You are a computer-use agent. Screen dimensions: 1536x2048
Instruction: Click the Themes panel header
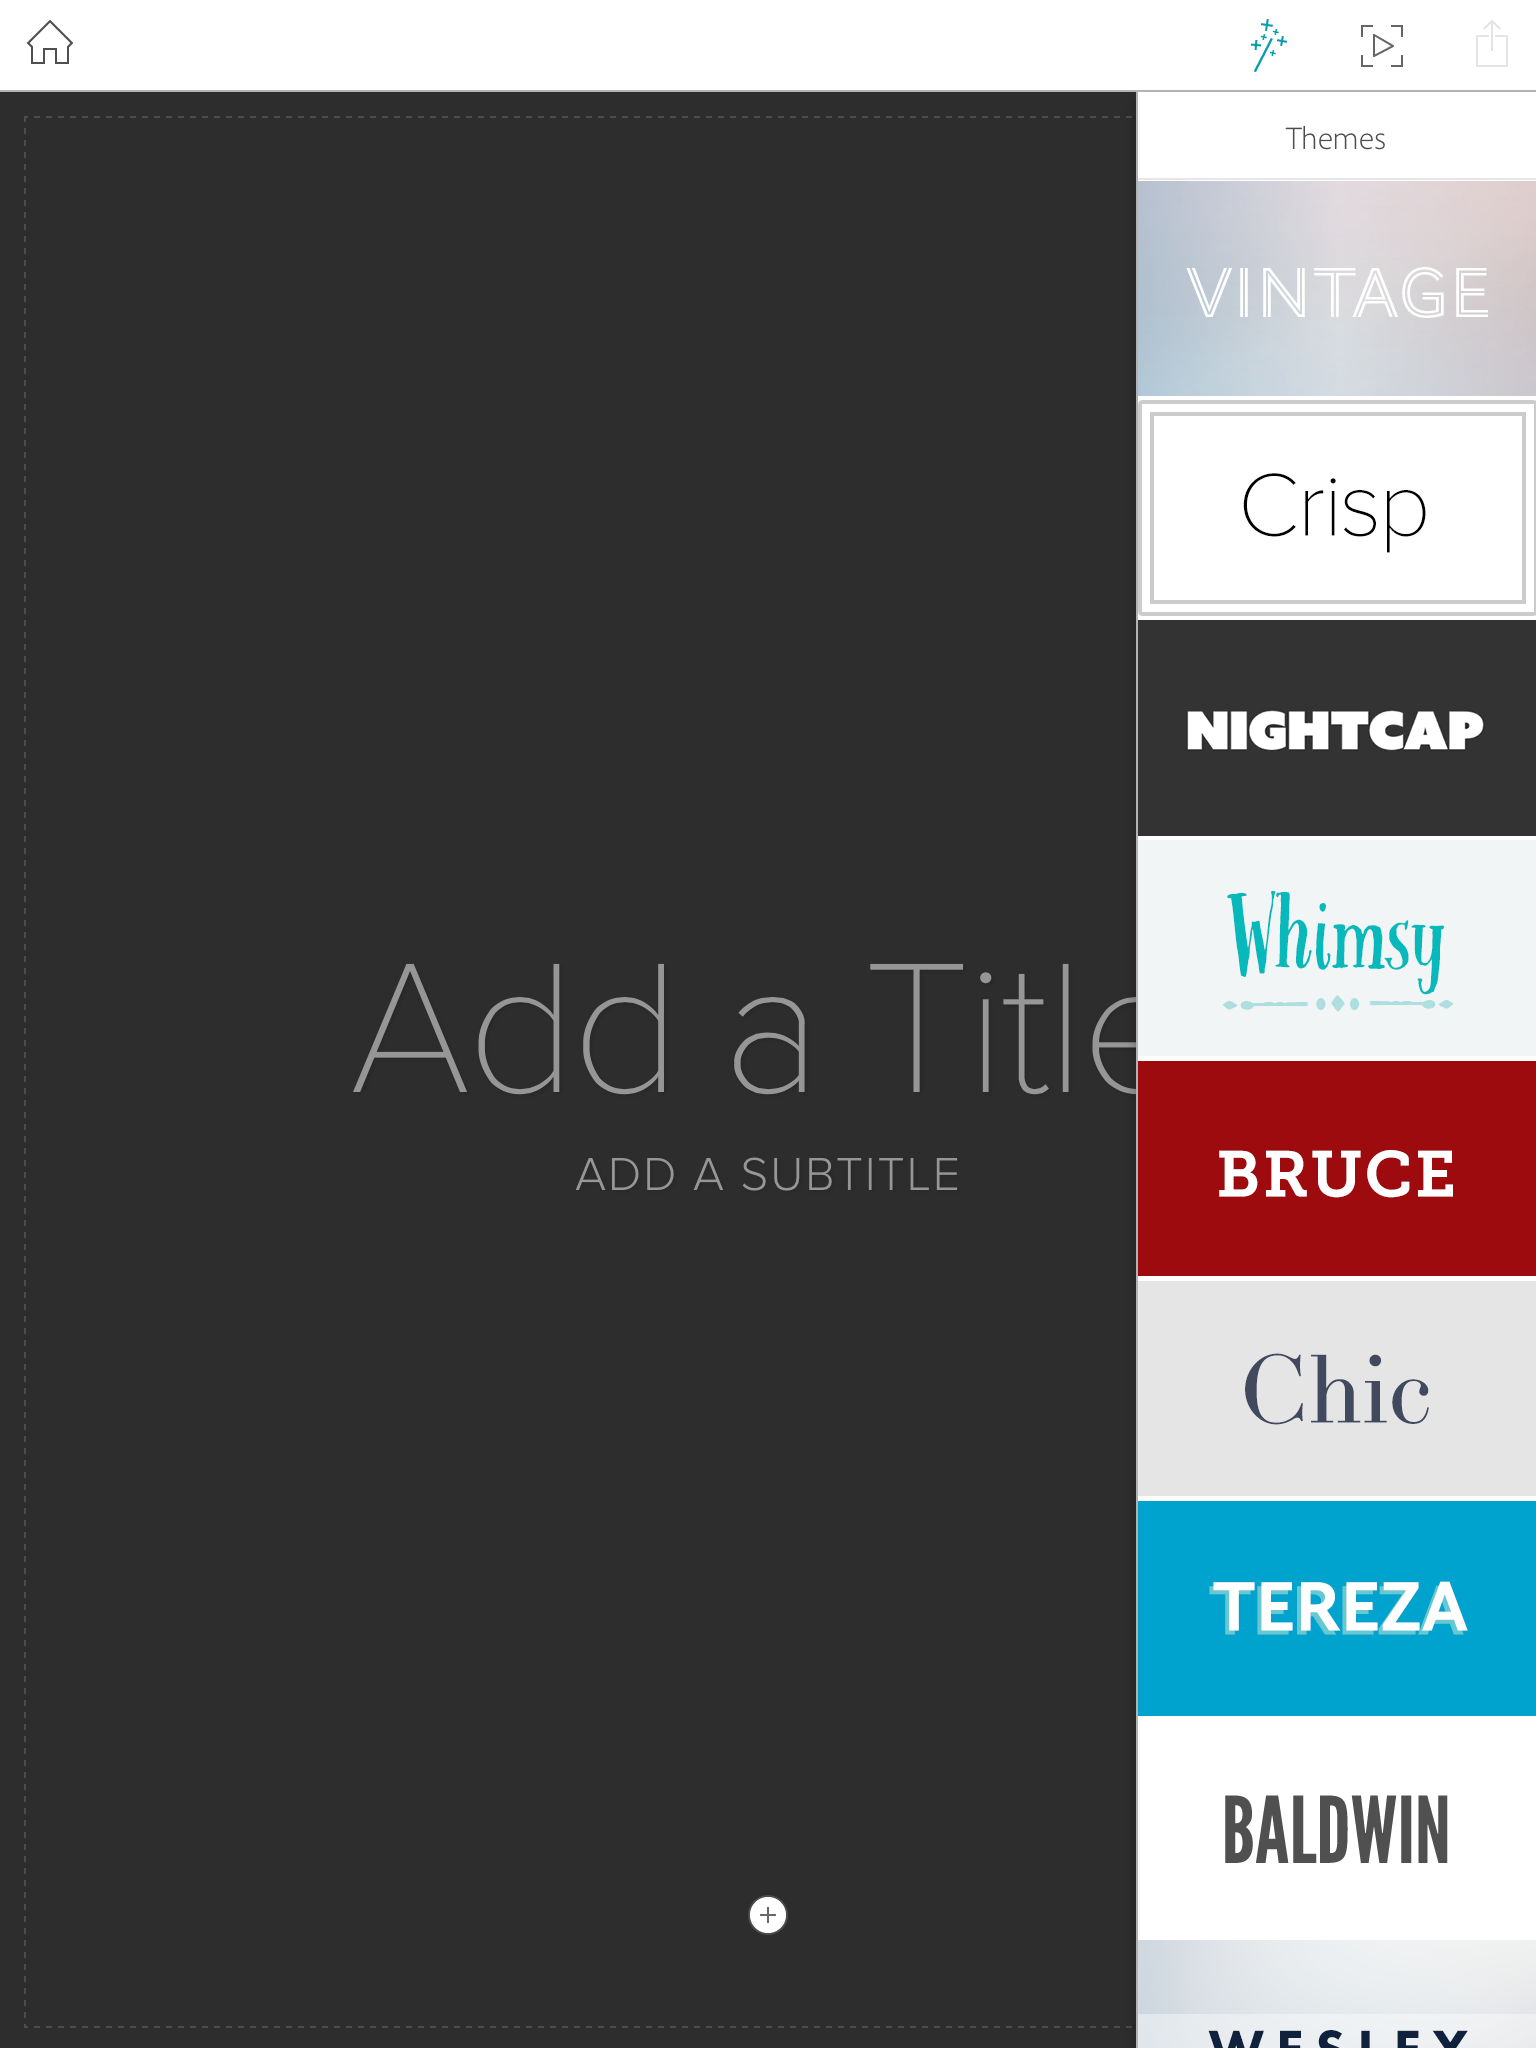[1336, 137]
